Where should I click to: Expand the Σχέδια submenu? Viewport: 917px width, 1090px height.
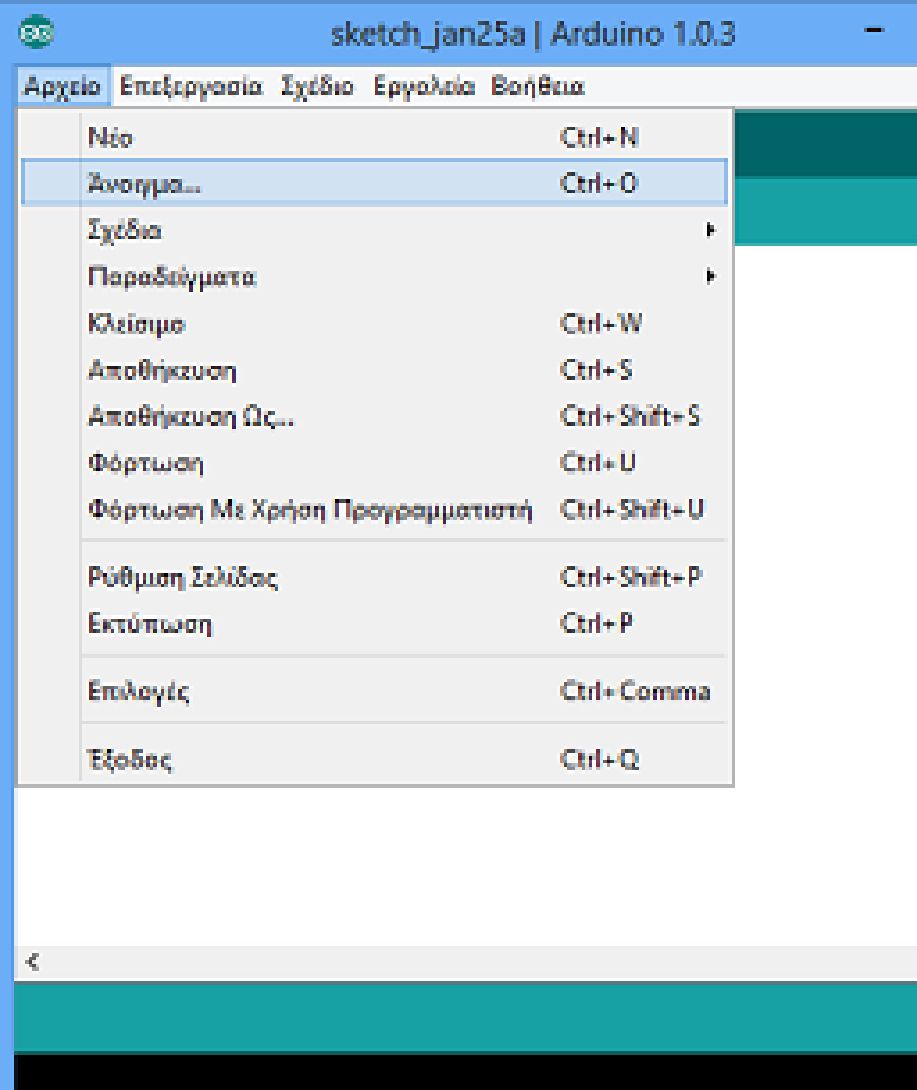(x=374, y=229)
